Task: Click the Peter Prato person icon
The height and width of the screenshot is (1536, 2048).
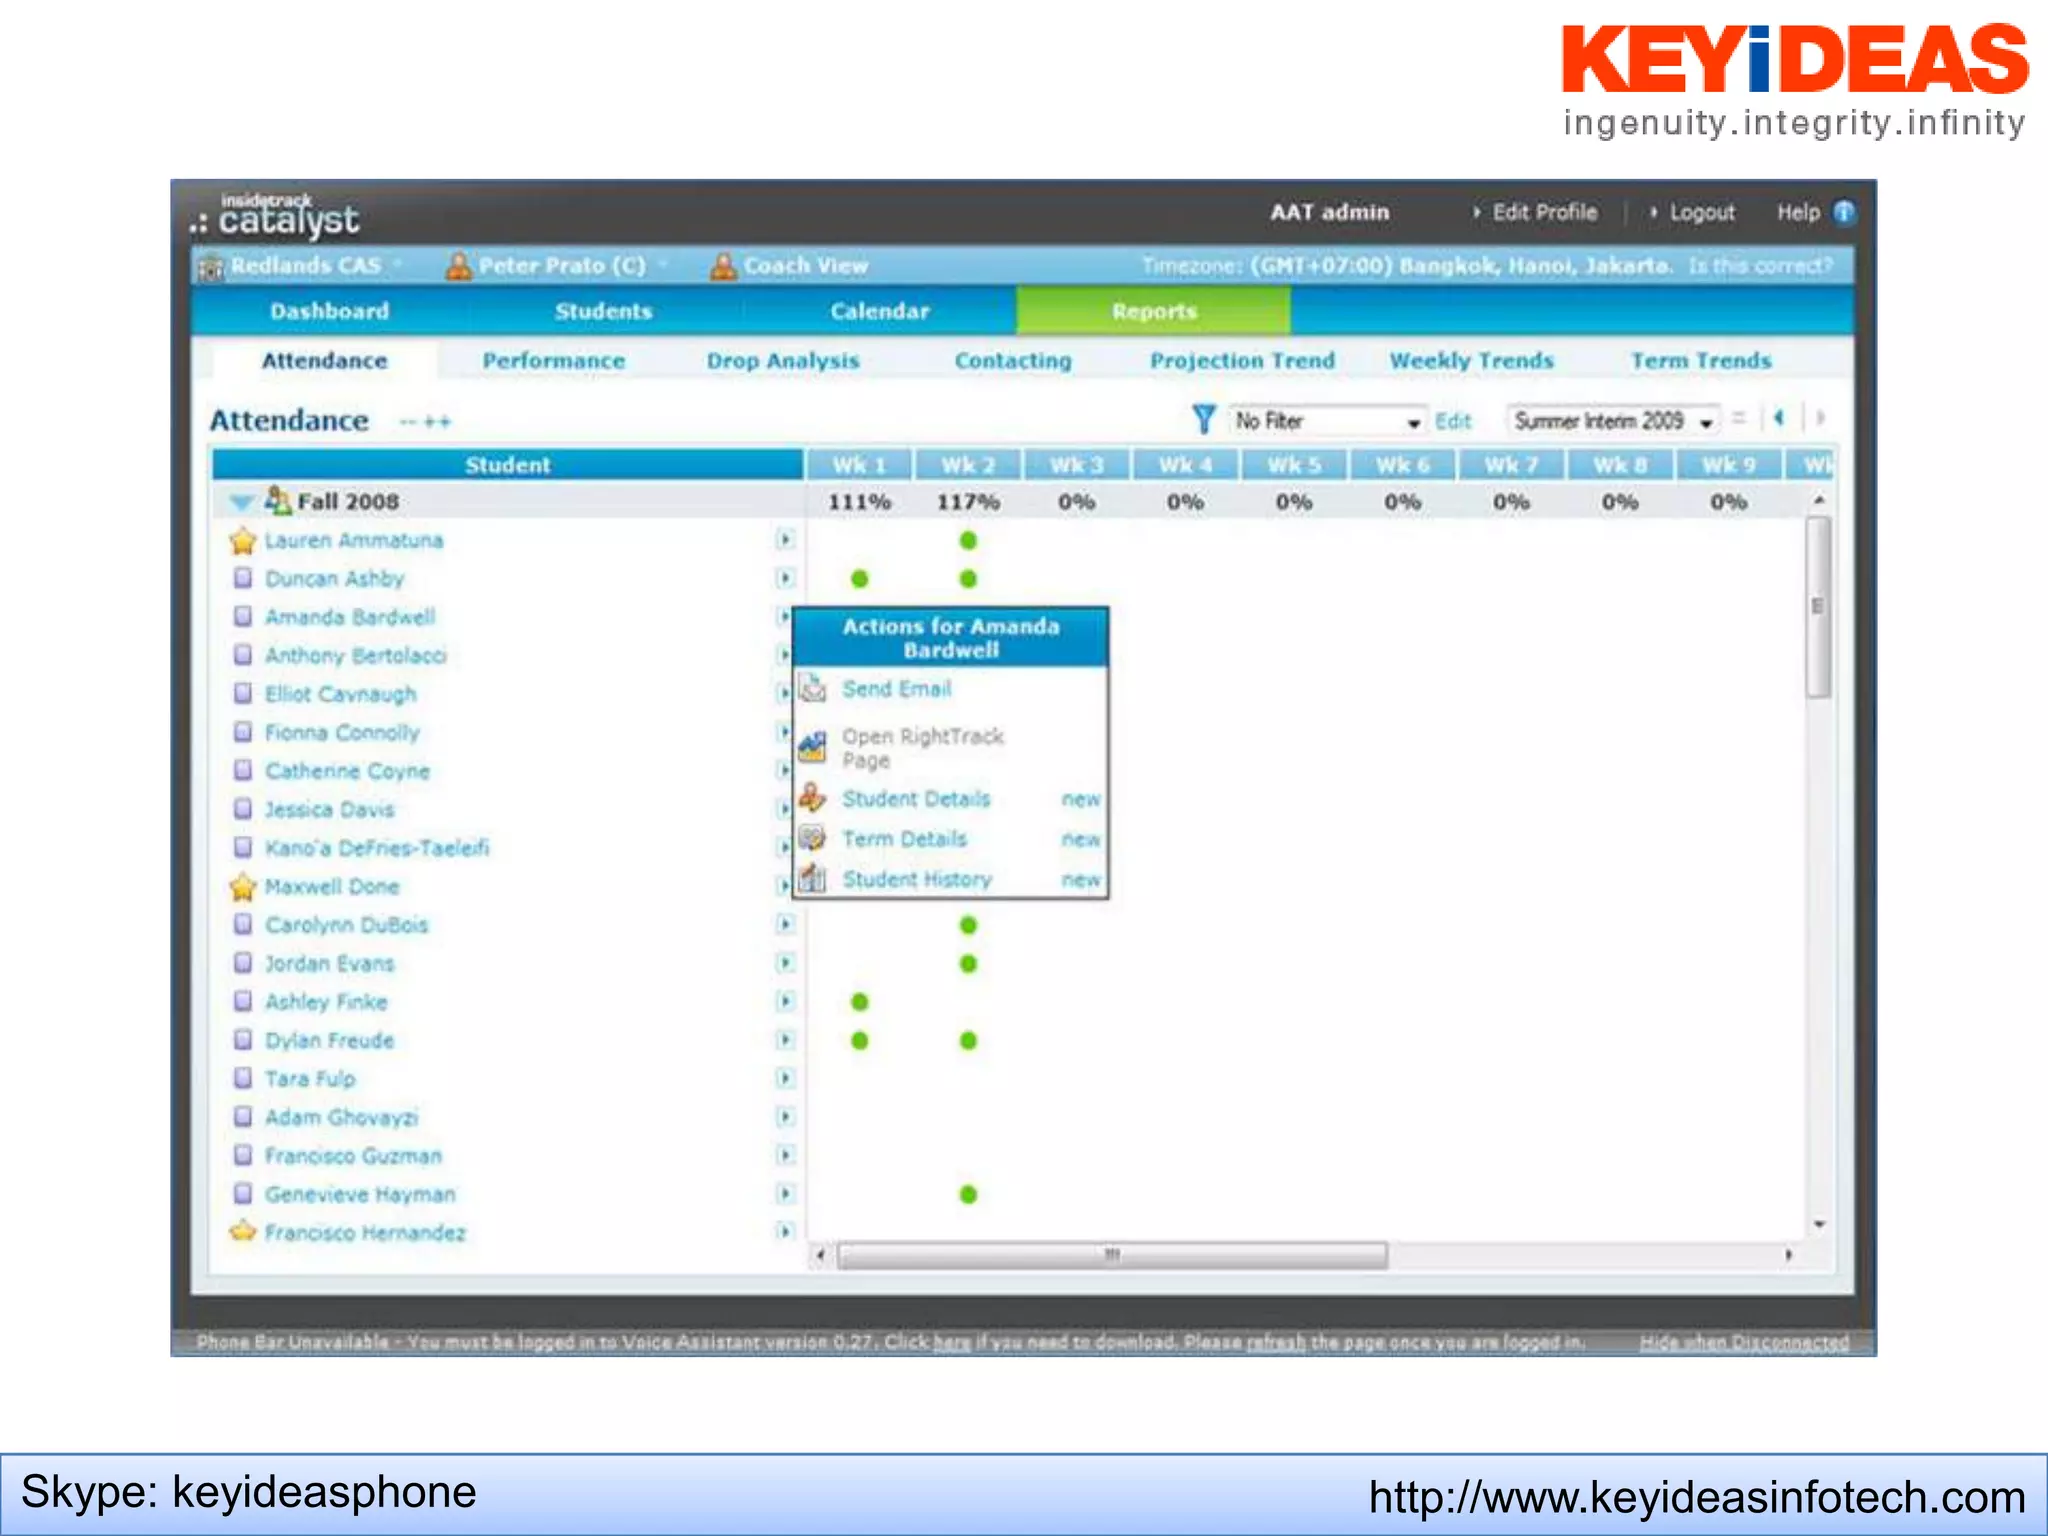Action: pyautogui.click(x=458, y=266)
